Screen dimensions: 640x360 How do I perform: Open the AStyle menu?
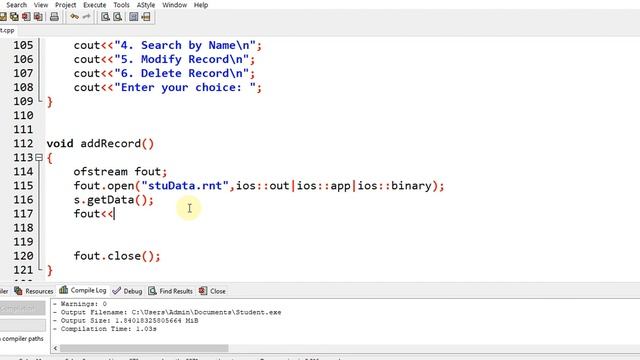click(146, 5)
